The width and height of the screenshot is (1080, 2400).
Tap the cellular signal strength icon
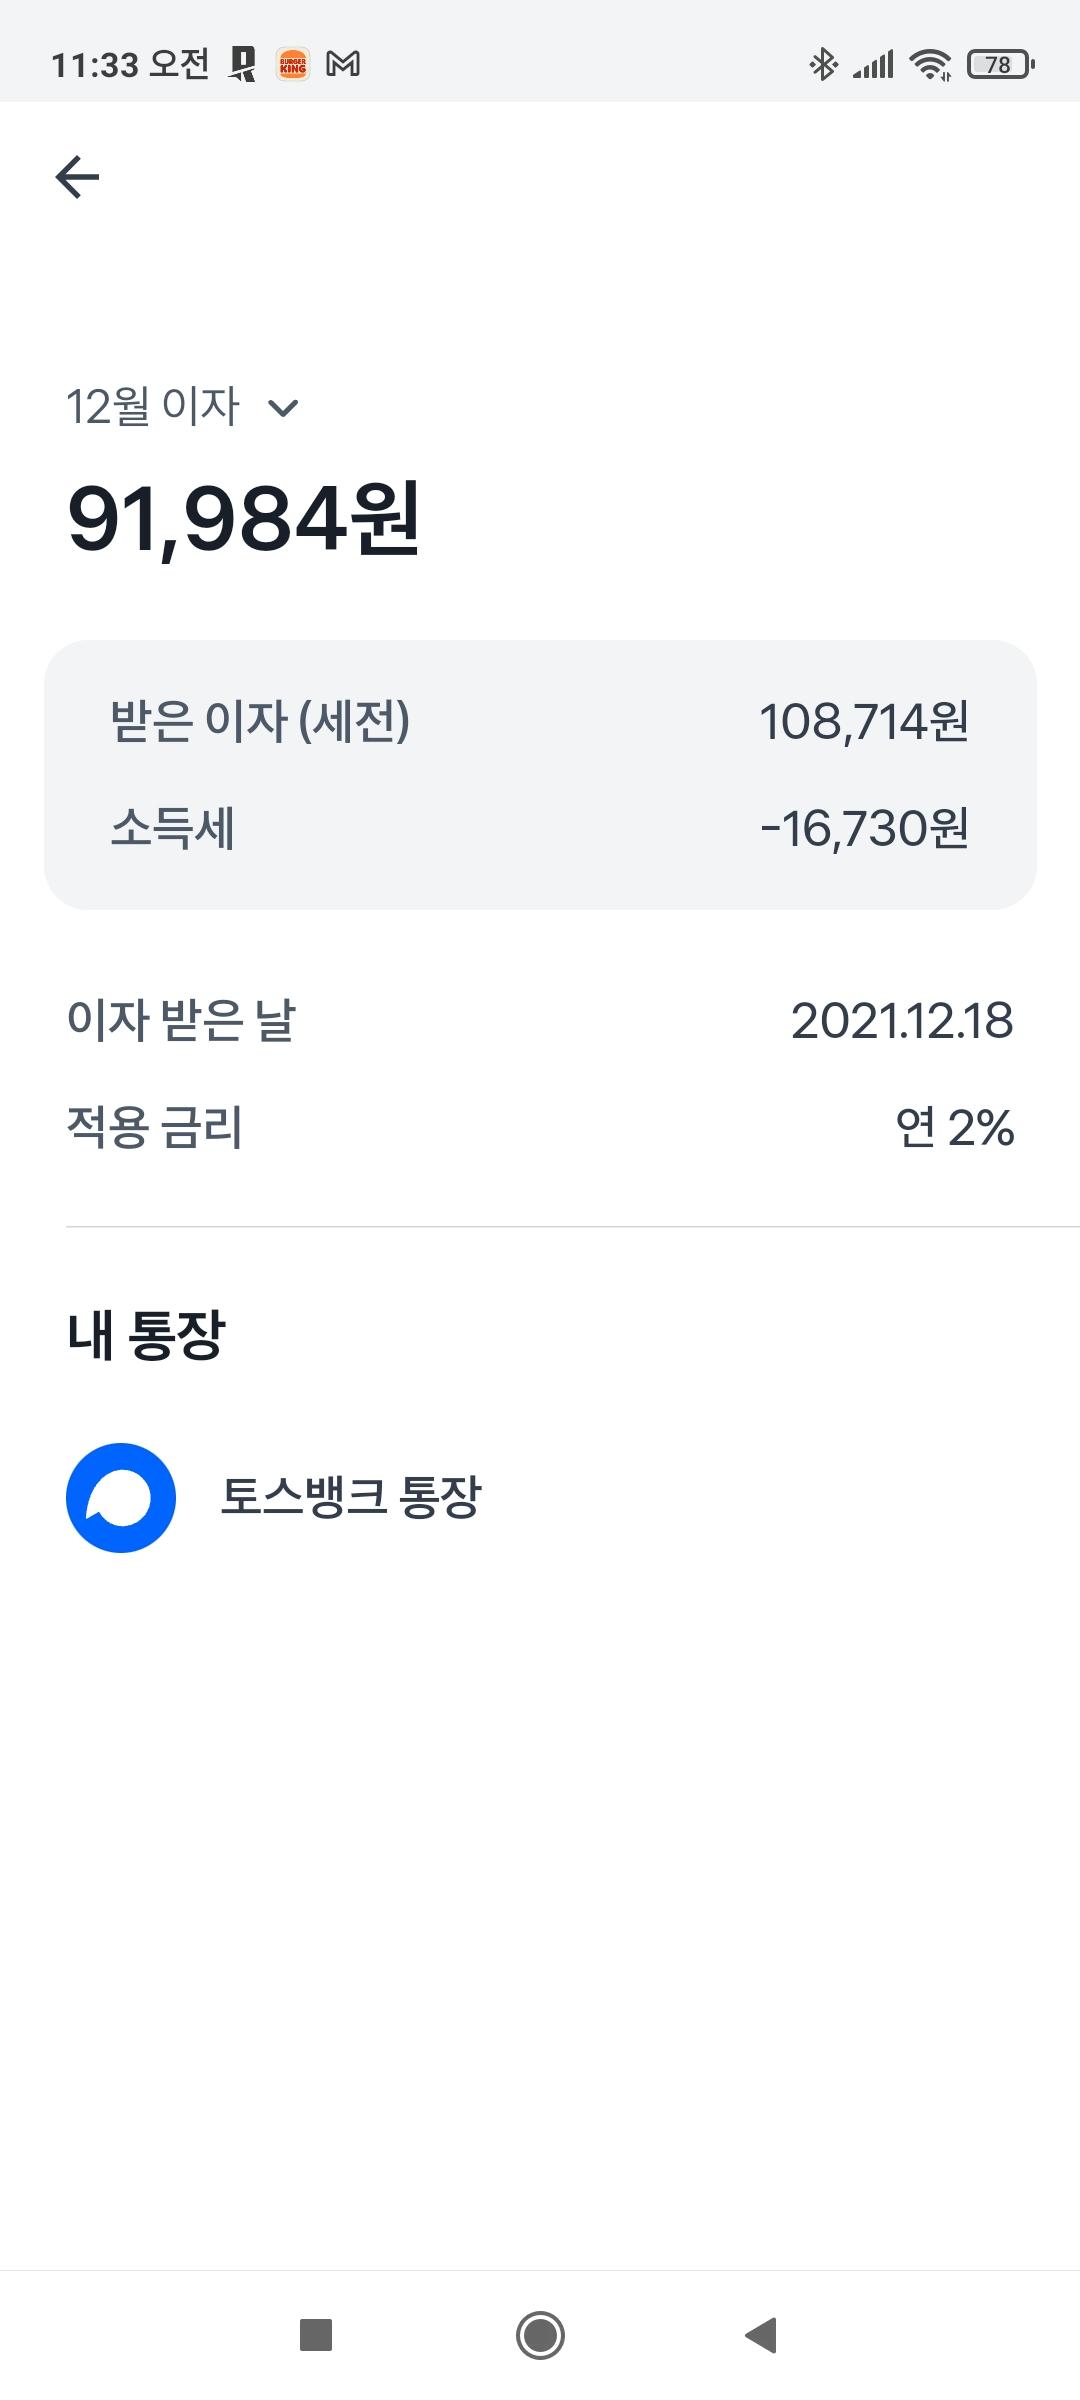[873, 65]
